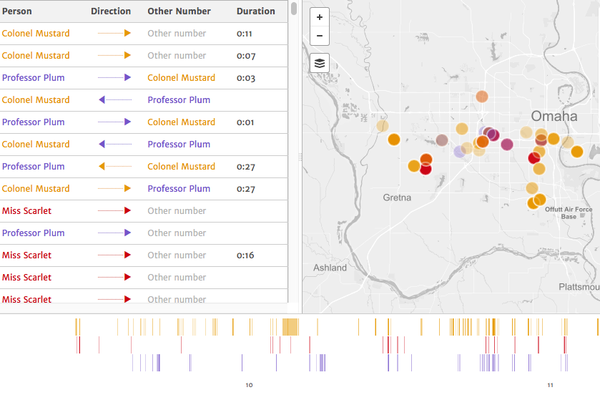Sort table by Direction column header
The image size is (600, 400).
(110, 11)
